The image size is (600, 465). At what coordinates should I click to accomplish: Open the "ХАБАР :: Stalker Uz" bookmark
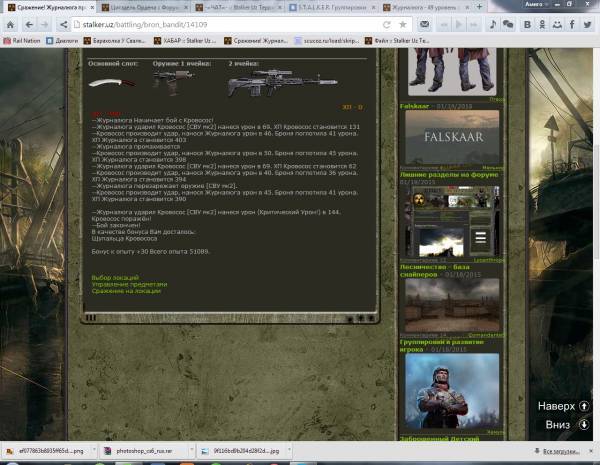click(185, 41)
